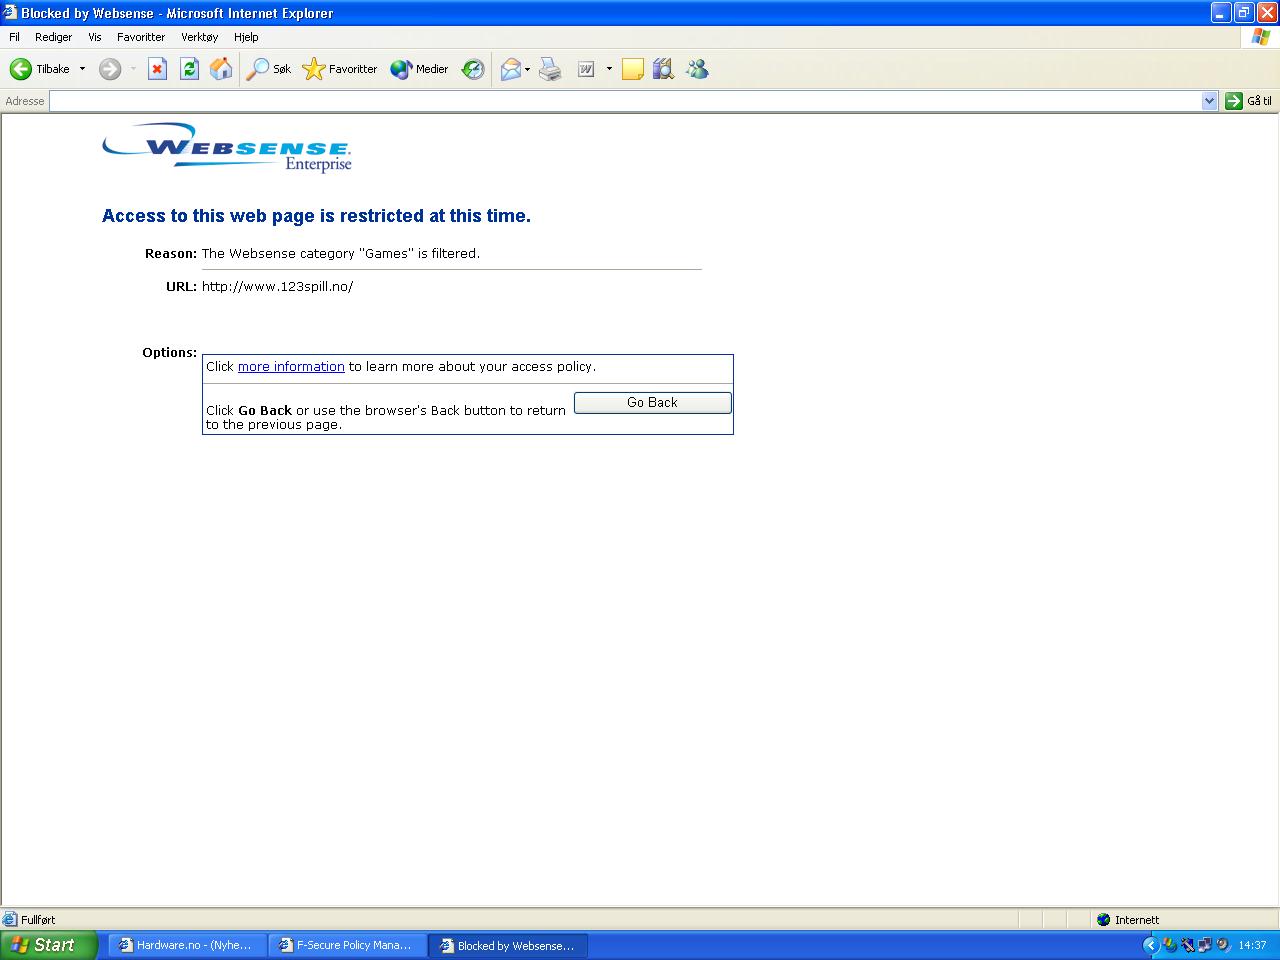Go to the Home page icon
Viewport: 1280px width, 960px height.
(221, 69)
